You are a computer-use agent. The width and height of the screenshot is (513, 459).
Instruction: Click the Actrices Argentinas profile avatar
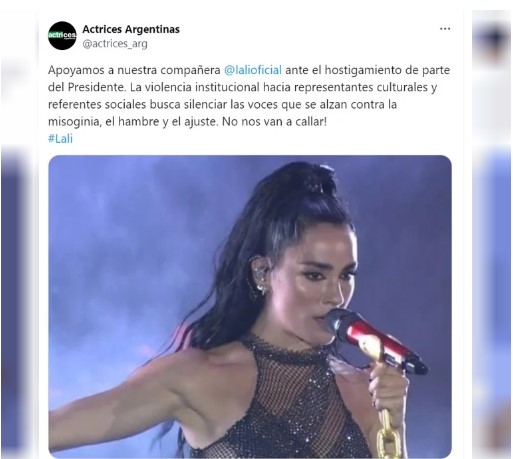click(62, 36)
